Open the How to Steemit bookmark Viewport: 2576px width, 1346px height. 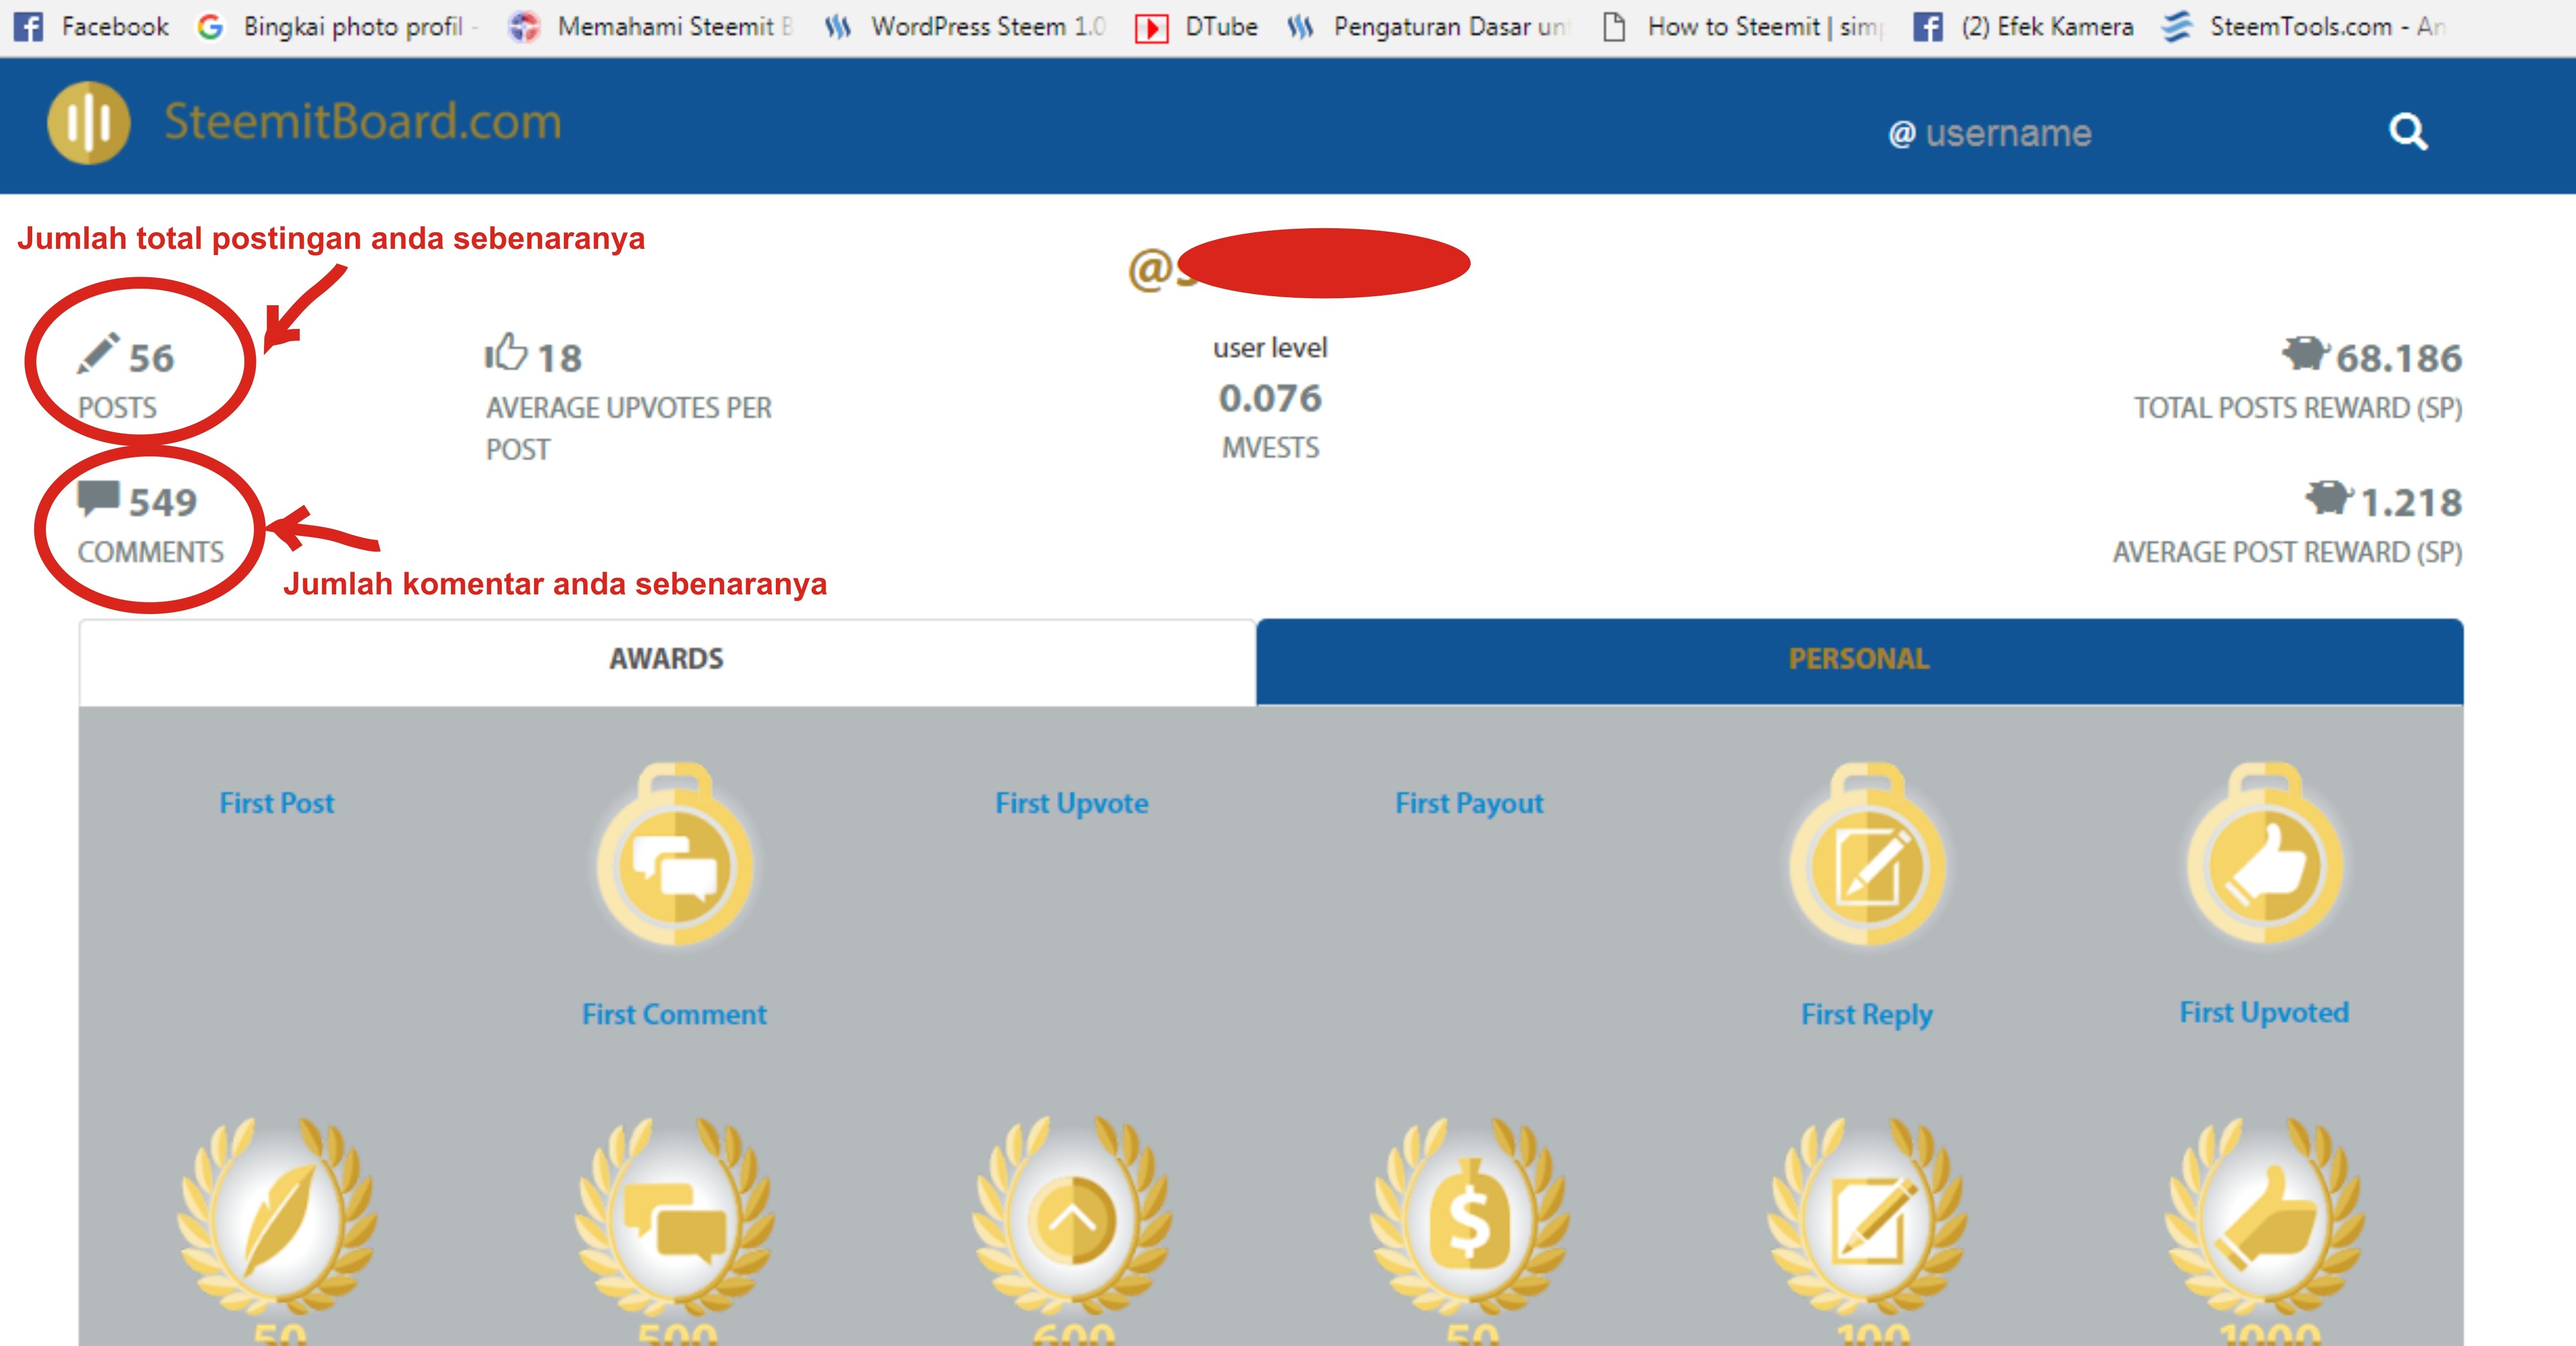pos(1743,27)
